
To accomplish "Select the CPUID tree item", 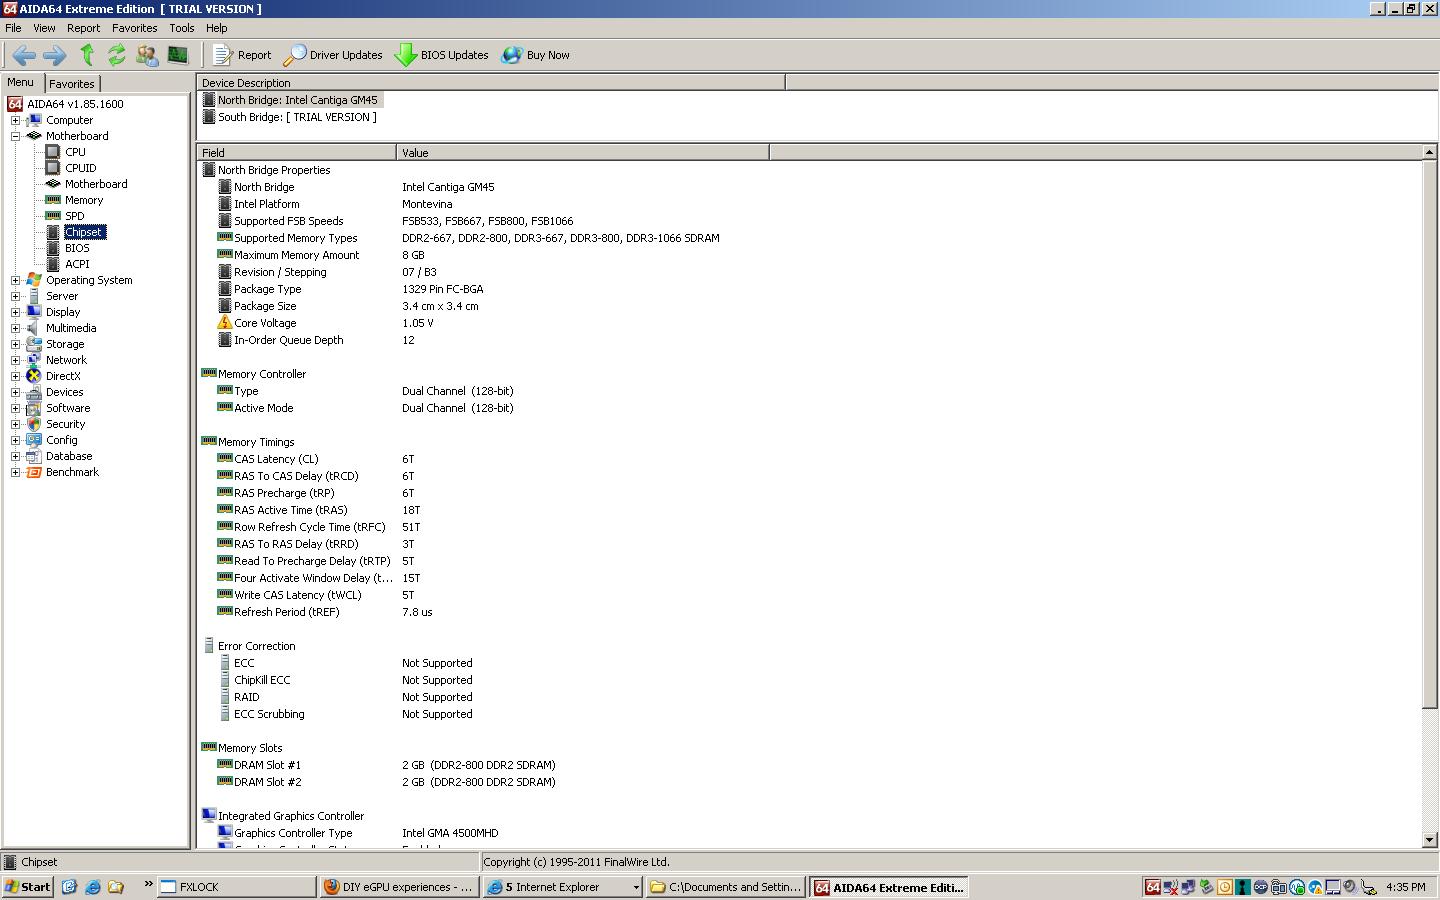I will pos(80,168).
